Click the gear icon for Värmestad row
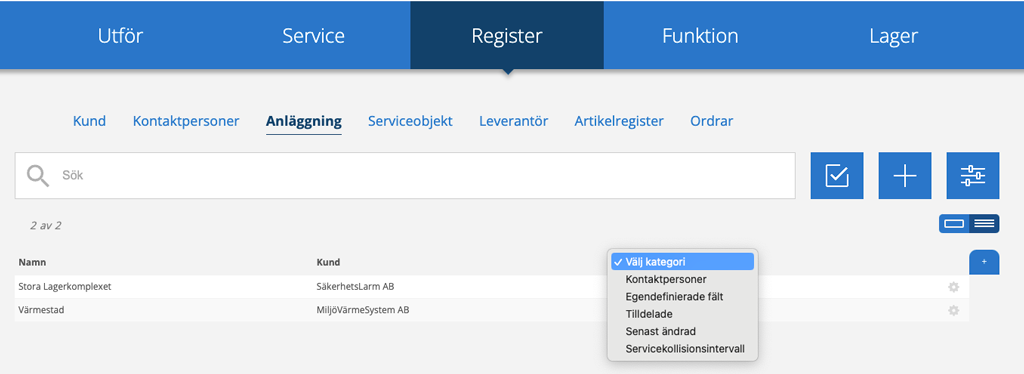This screenshot has height=374, width=1024. (953, 311)
